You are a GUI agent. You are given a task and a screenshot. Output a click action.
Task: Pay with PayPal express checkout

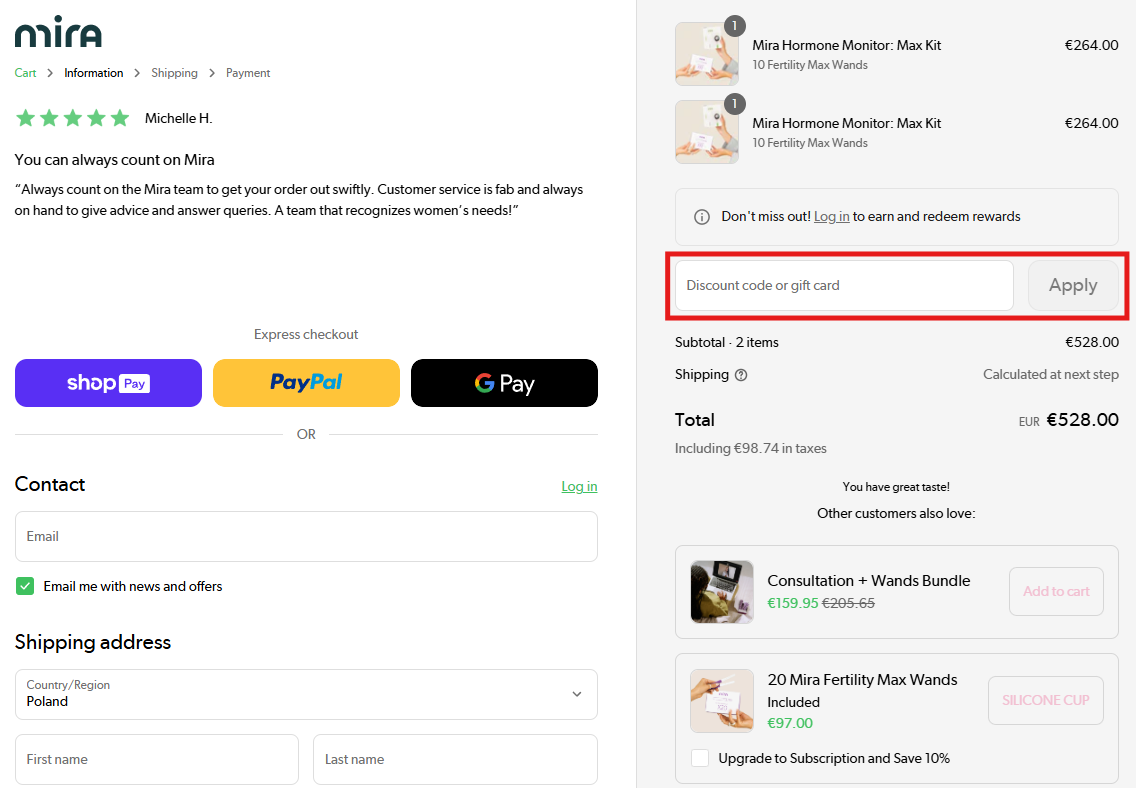306,383
